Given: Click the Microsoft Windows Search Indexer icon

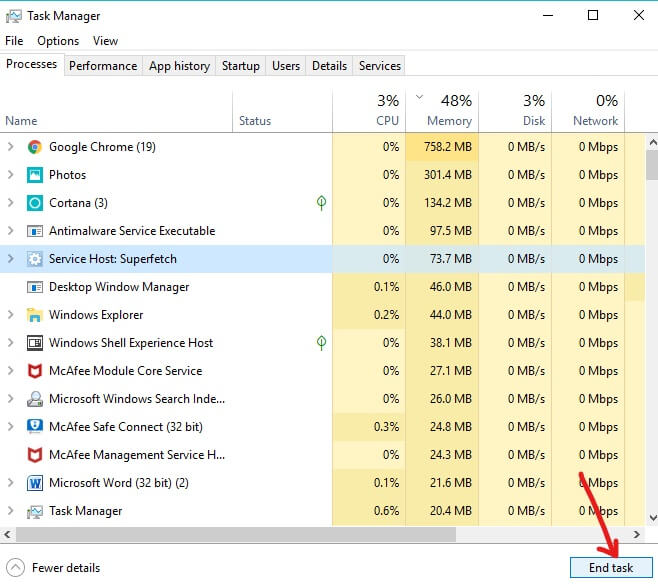Looking at the screenshot, I should tap(34, 399).
